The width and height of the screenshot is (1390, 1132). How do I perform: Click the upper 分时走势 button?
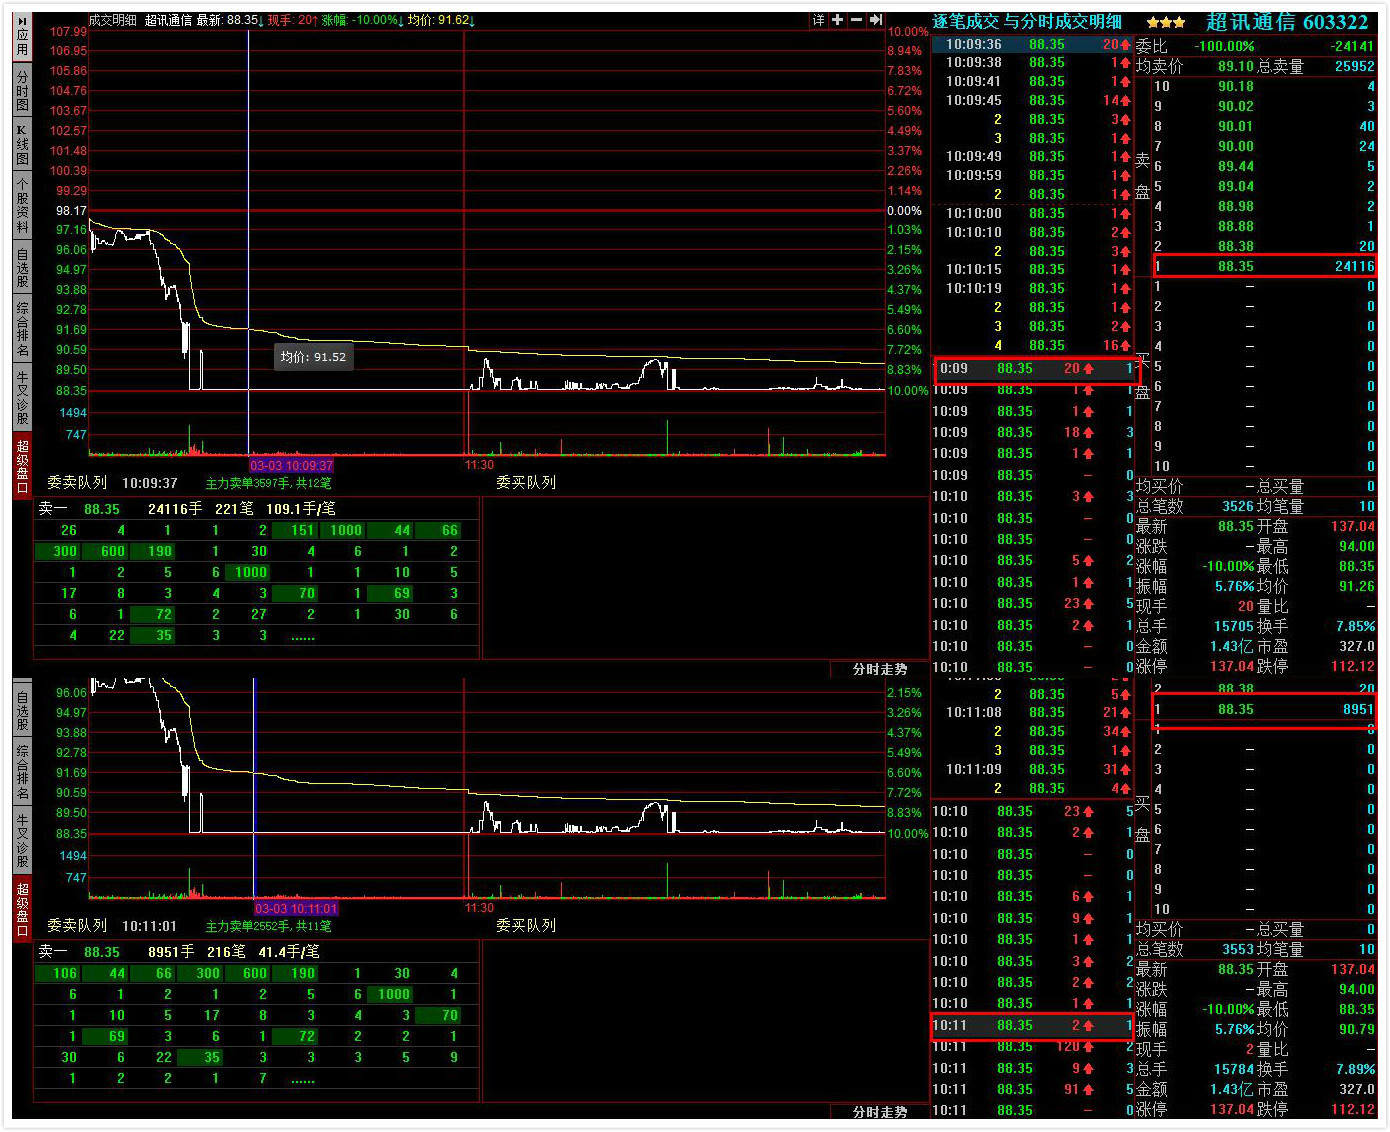click(x=879, y=669)
